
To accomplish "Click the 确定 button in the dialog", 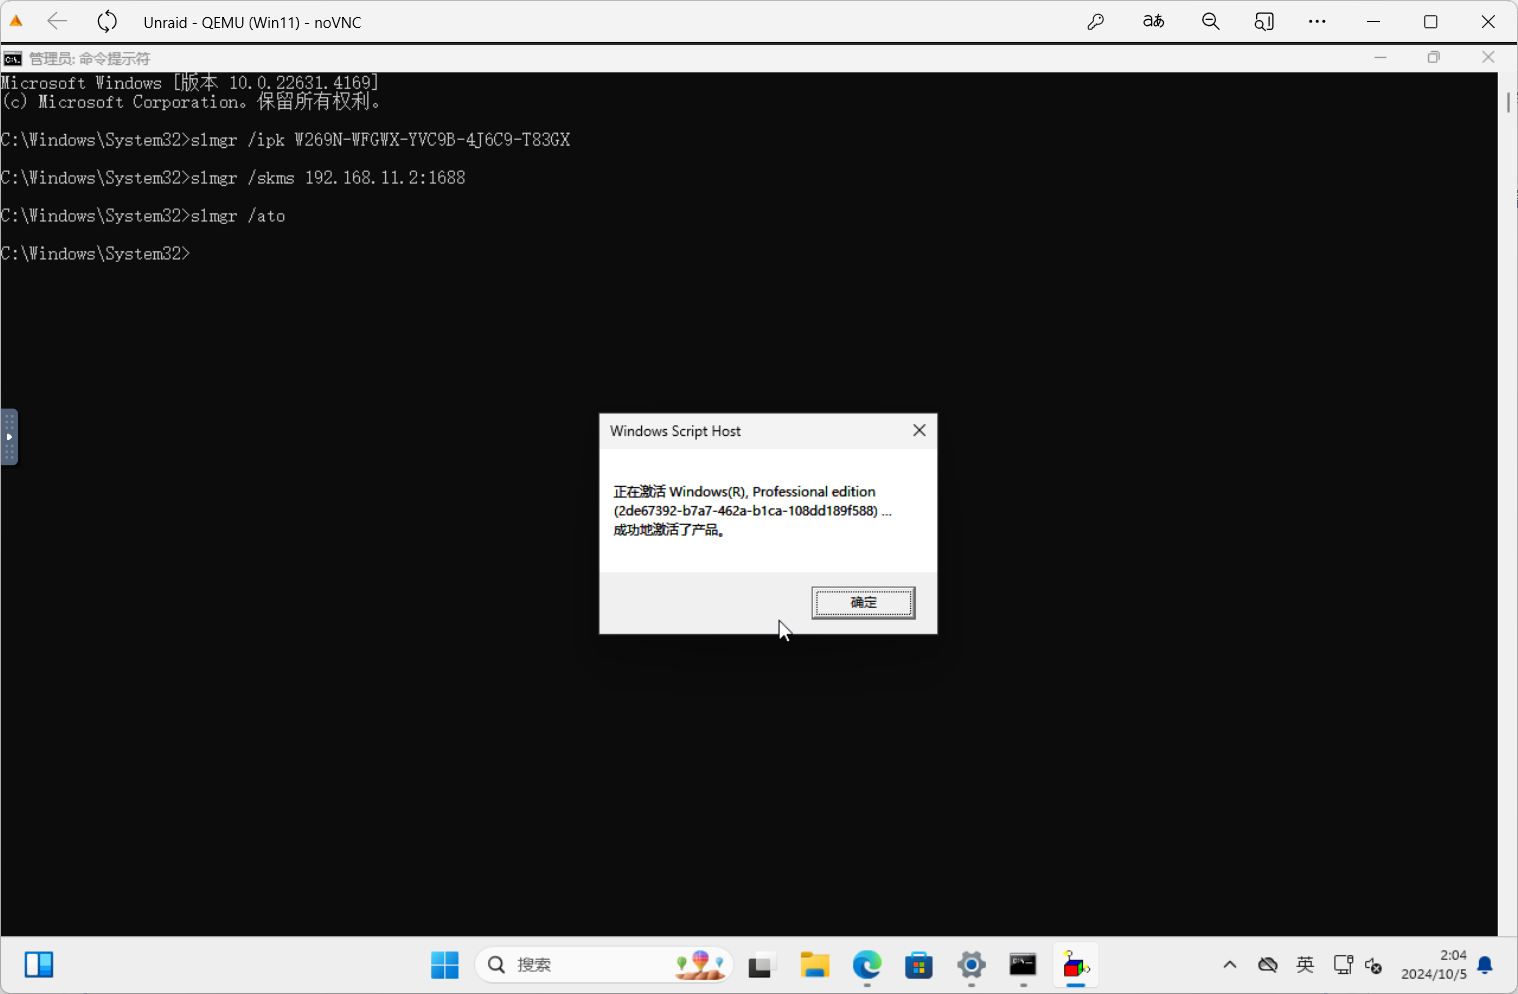I will click(863, 603).
